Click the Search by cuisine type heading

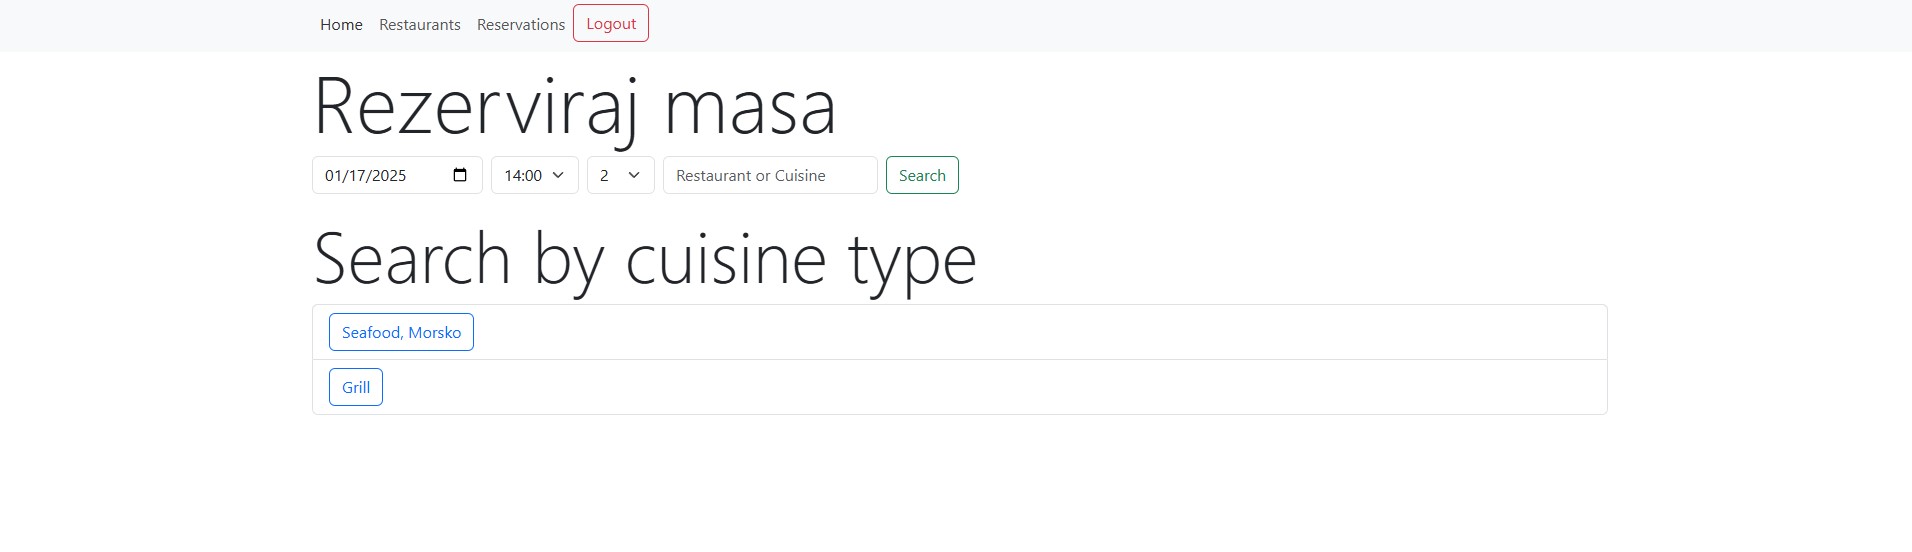pyautogui.click(x=644, y=259)
